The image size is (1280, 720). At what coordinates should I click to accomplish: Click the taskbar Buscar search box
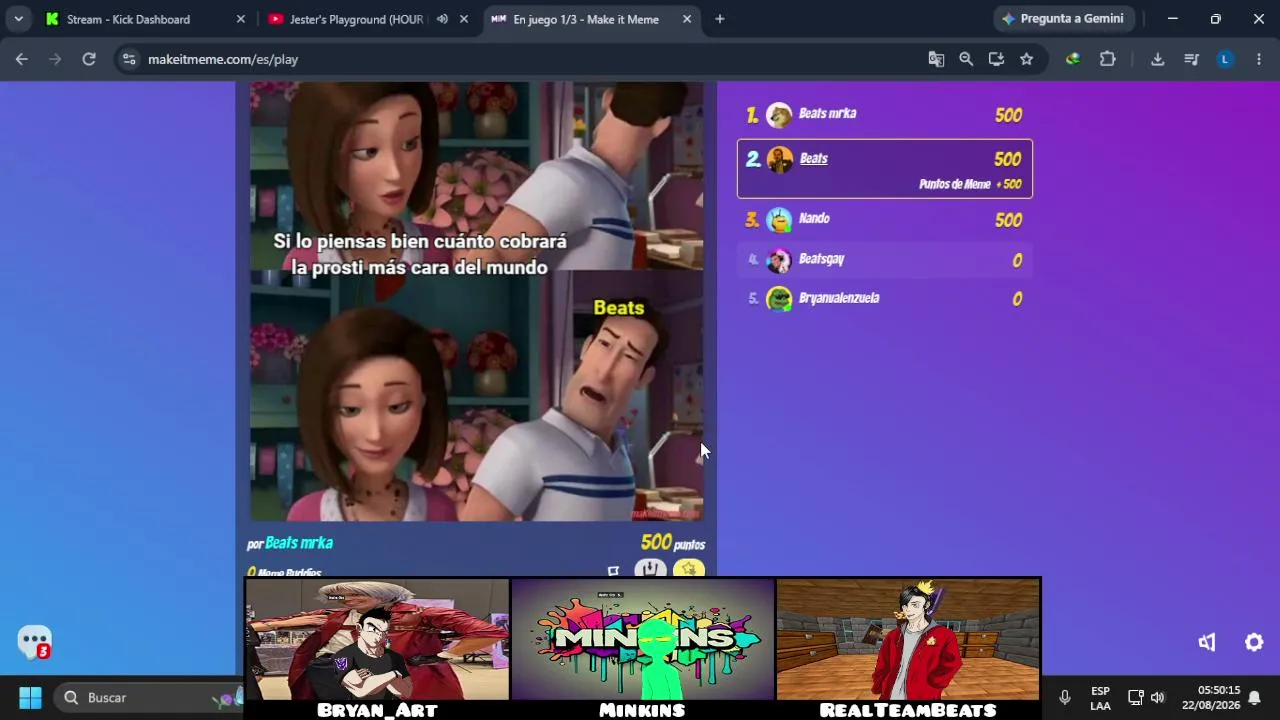[x=148, y=697]
